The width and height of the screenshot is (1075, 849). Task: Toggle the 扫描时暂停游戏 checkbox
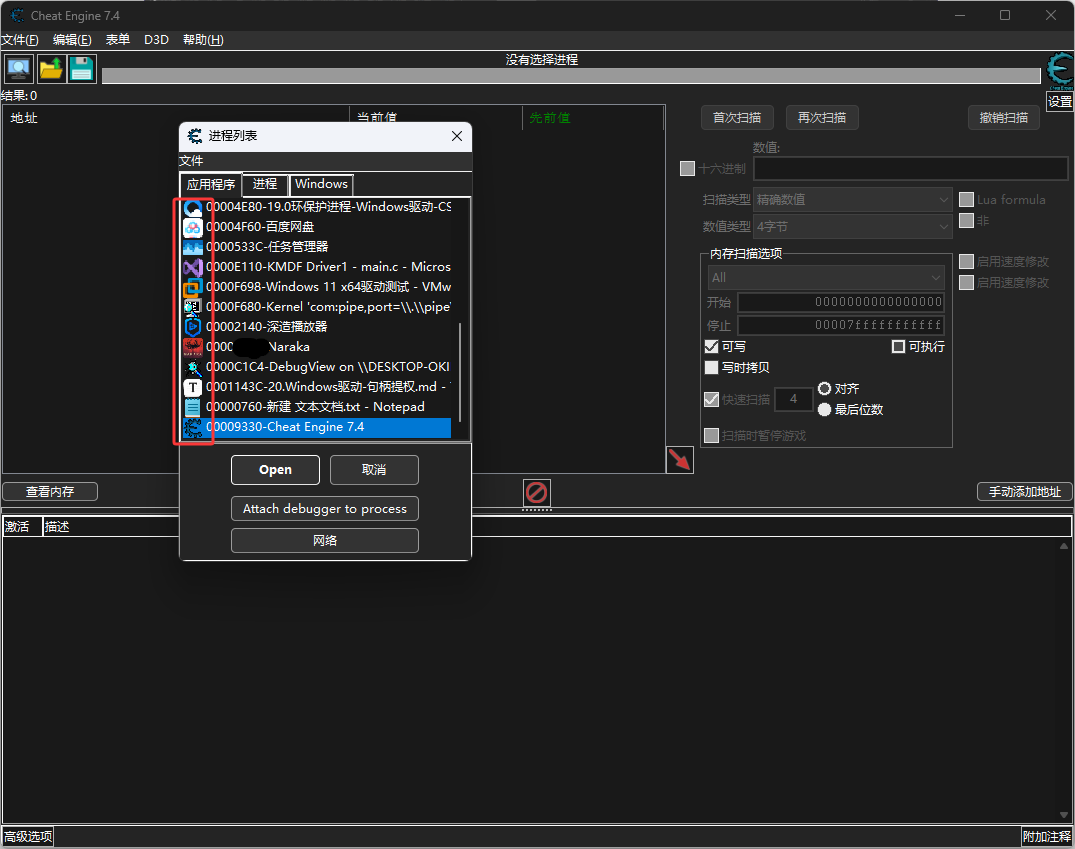point(712,435)
